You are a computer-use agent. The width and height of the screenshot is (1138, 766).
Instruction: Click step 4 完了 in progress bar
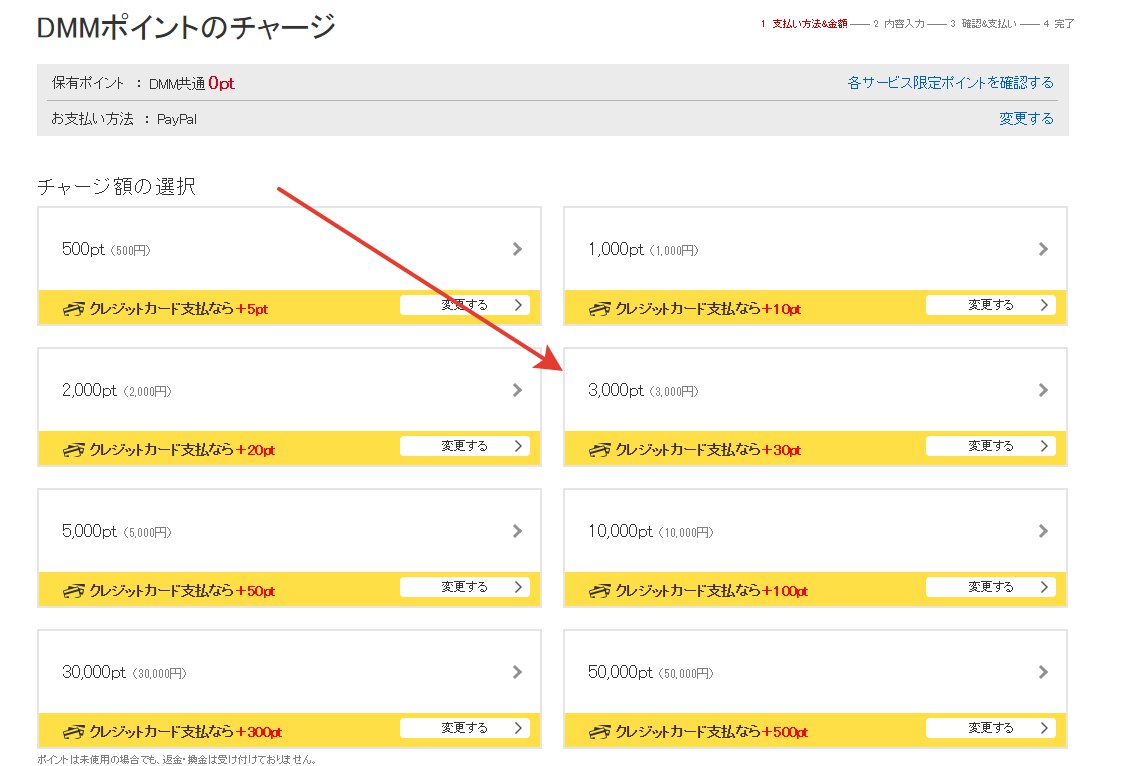coord(1059,24)
